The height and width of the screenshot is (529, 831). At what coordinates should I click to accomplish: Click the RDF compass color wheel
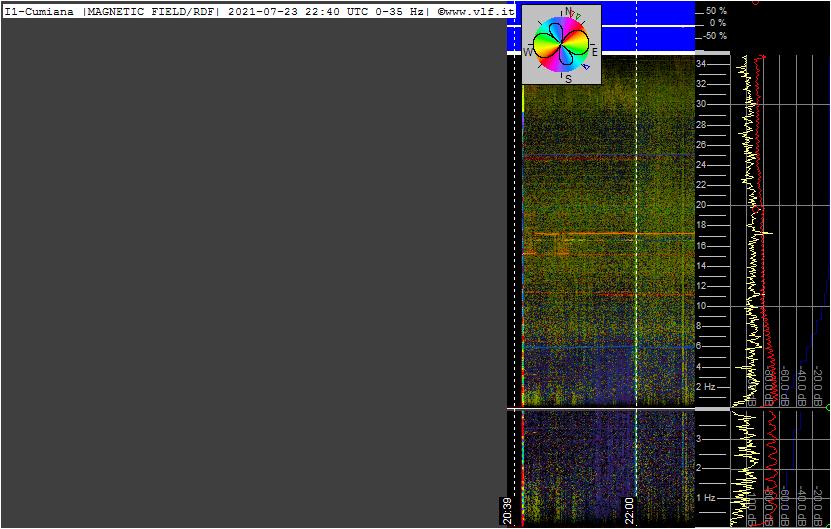[x=561, y=44]
